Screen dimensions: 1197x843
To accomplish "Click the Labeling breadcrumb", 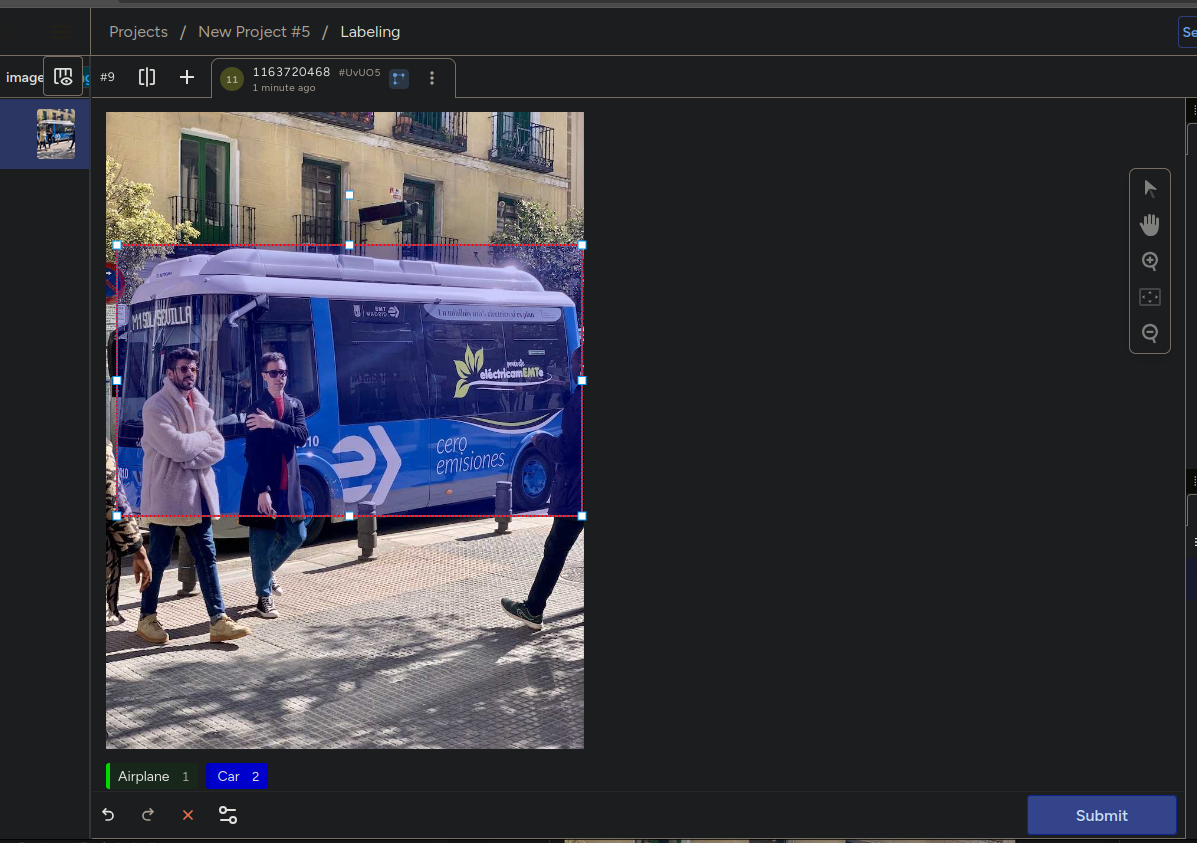I will coord(370,32).
